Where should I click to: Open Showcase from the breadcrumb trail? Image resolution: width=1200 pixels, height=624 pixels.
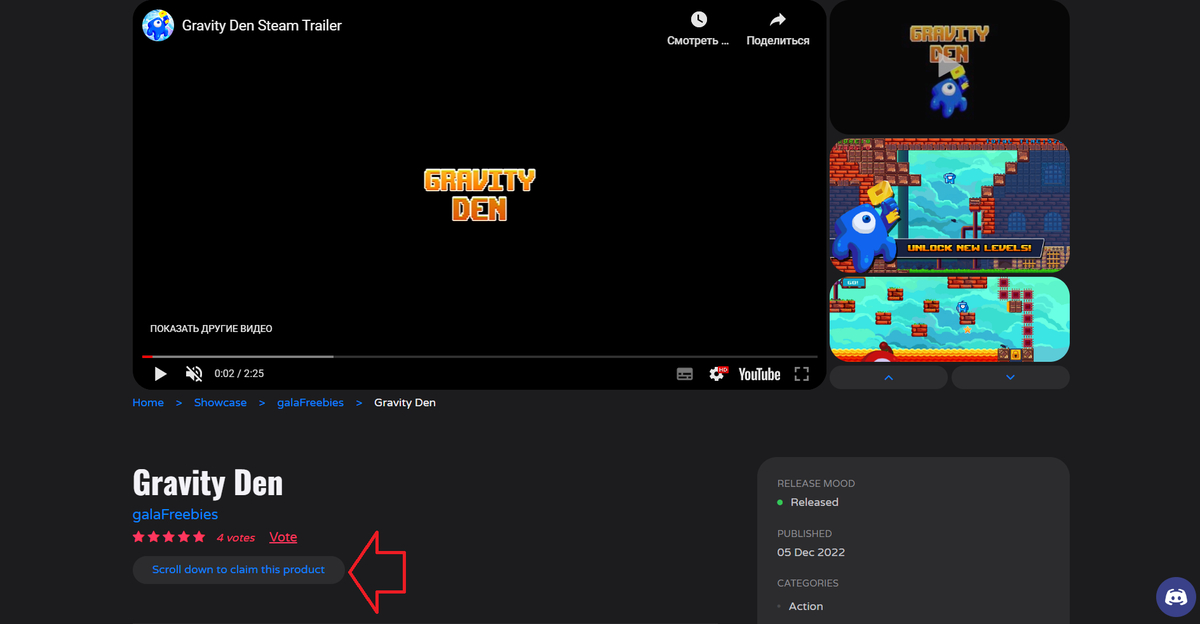click(x=220, y=402)
